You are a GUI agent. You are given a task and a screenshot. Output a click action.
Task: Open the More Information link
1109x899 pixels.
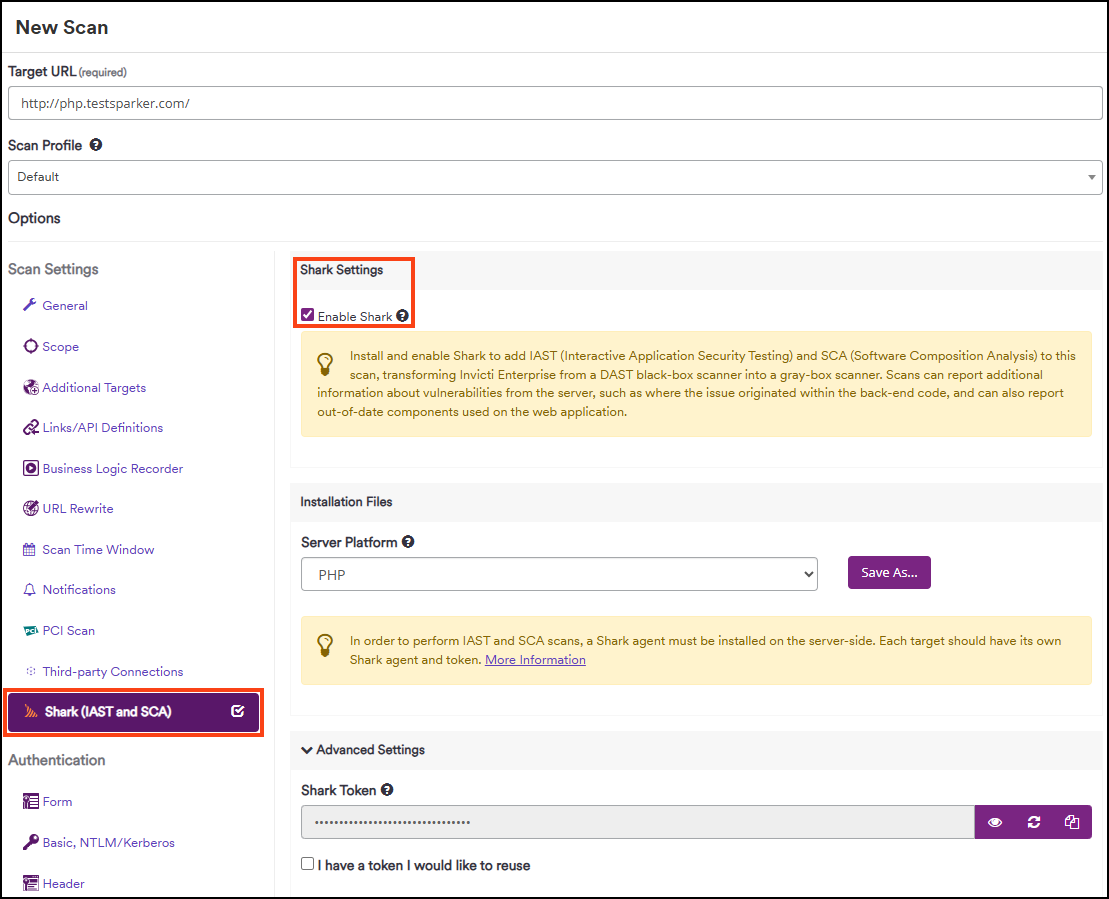[x=535, y=660]
